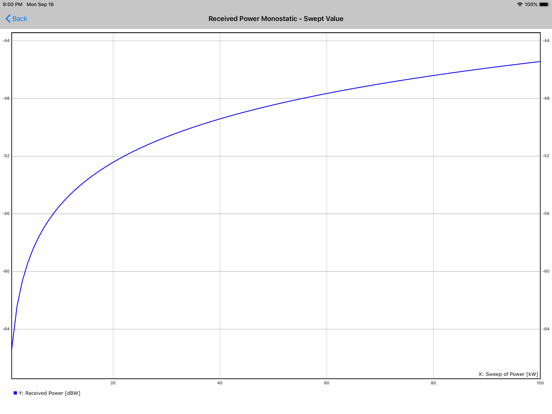The image size is (552, 414).
Task: Go back using the Back button
Action: pos(17,19)
